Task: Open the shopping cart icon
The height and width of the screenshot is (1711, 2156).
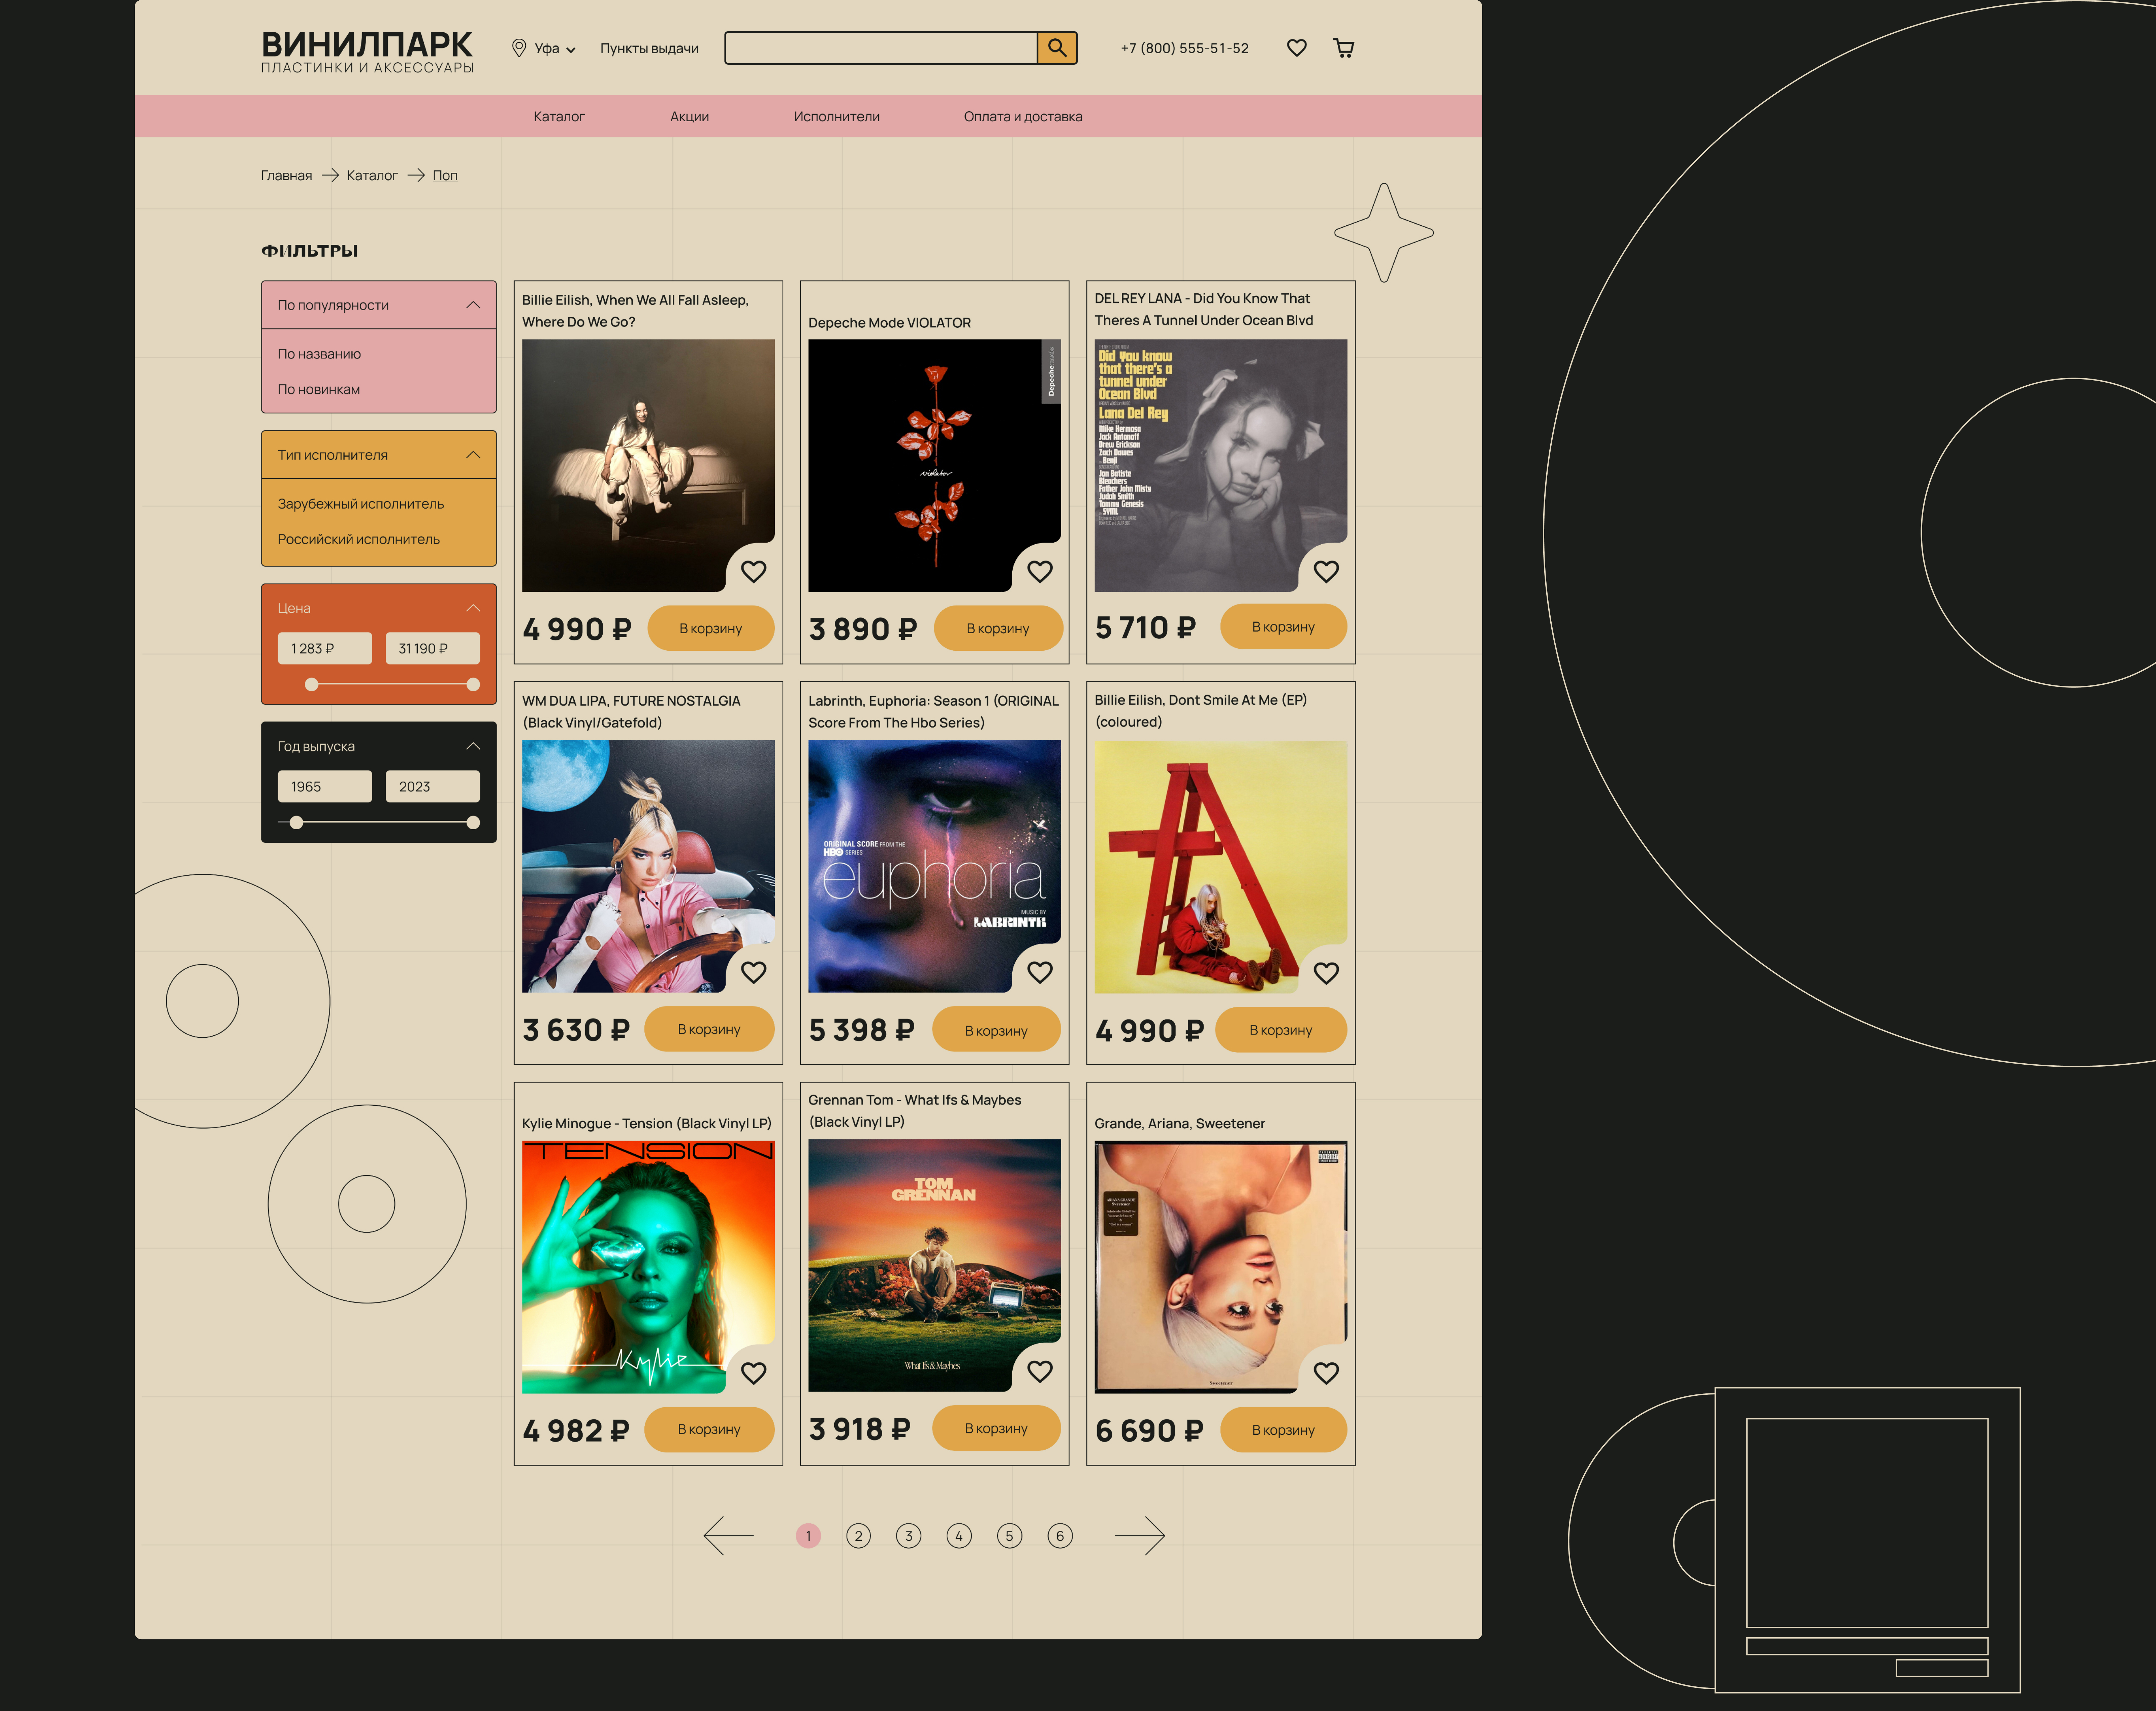Action: (x=1343, y=48)
